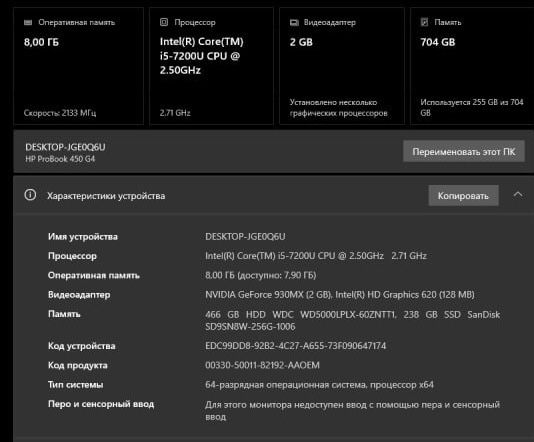
Task: Open the Оперативная память 8,00 ГБ card
Action: (x=79, y=66)
